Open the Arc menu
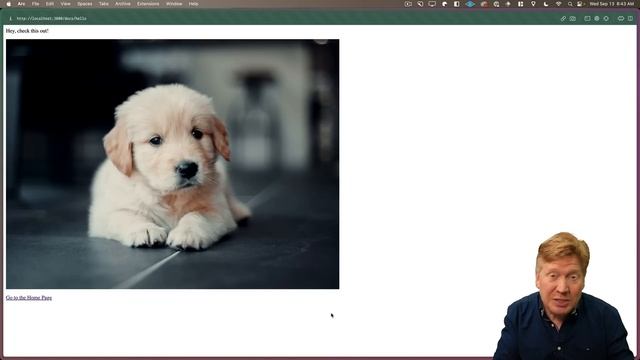The image size is (640, 360). pyautogui.click(x=21, y=4)
